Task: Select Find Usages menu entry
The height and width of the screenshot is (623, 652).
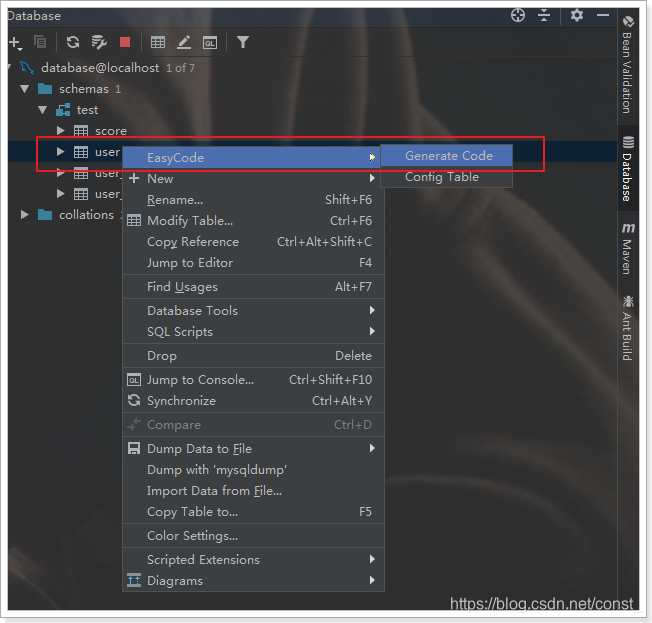Action: [253, 287]
